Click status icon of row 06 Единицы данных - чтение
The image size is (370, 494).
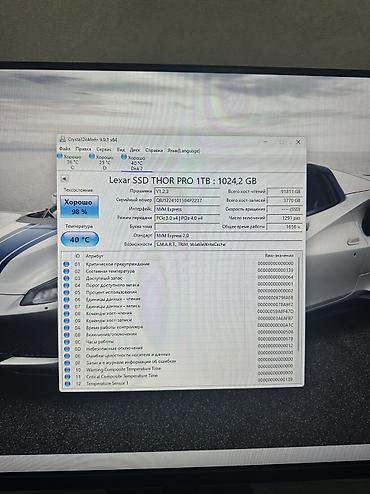66,299
